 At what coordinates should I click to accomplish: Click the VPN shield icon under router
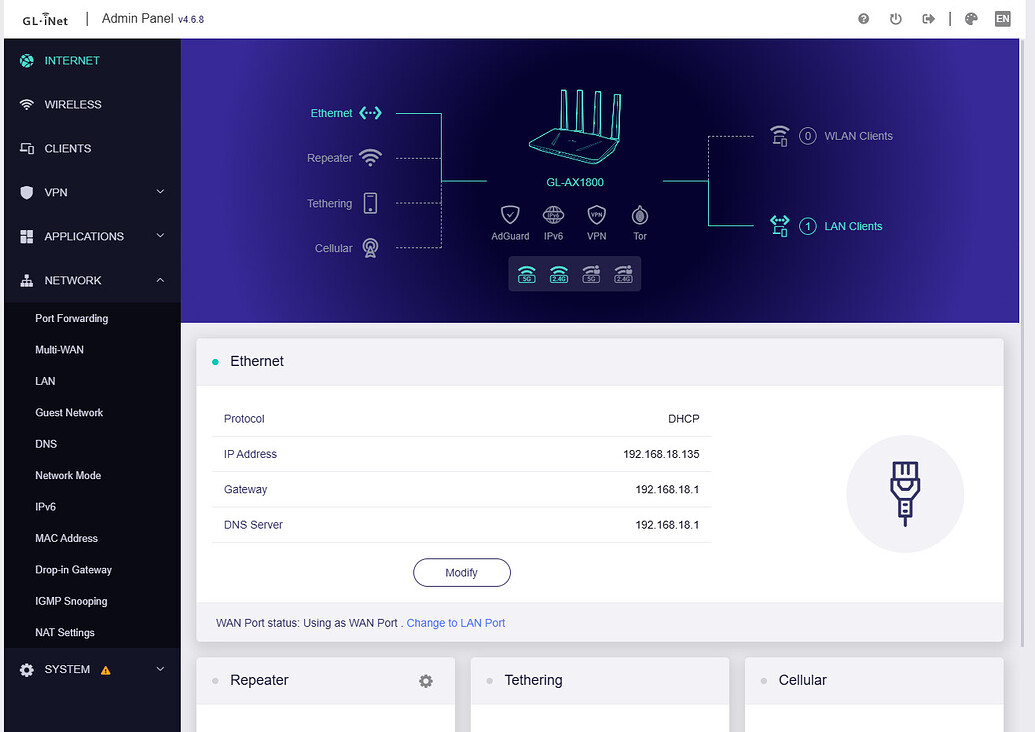(597, 215)
